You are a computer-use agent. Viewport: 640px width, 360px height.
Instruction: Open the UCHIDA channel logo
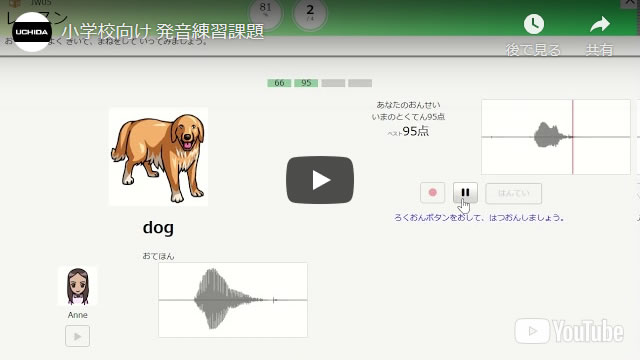pos(32,32)
